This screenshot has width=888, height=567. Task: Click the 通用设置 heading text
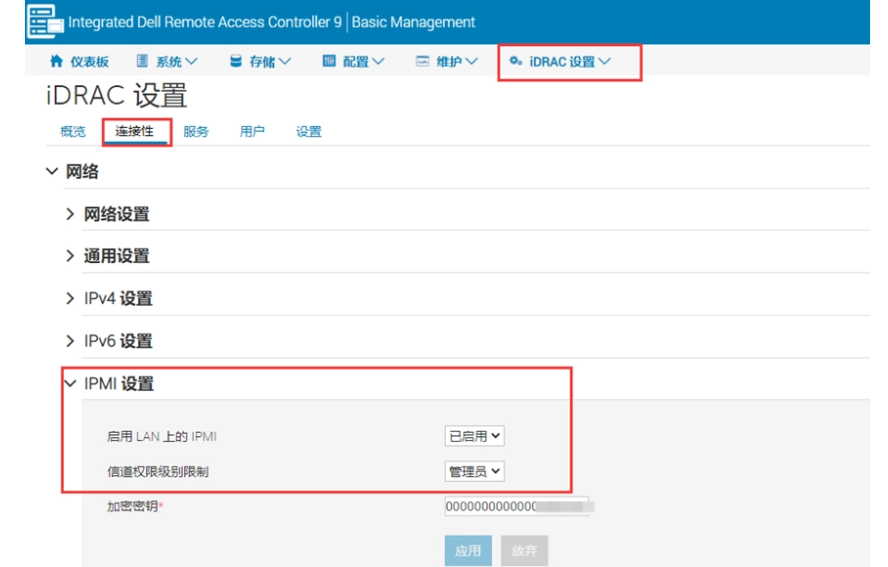click(x=117, y=256)
